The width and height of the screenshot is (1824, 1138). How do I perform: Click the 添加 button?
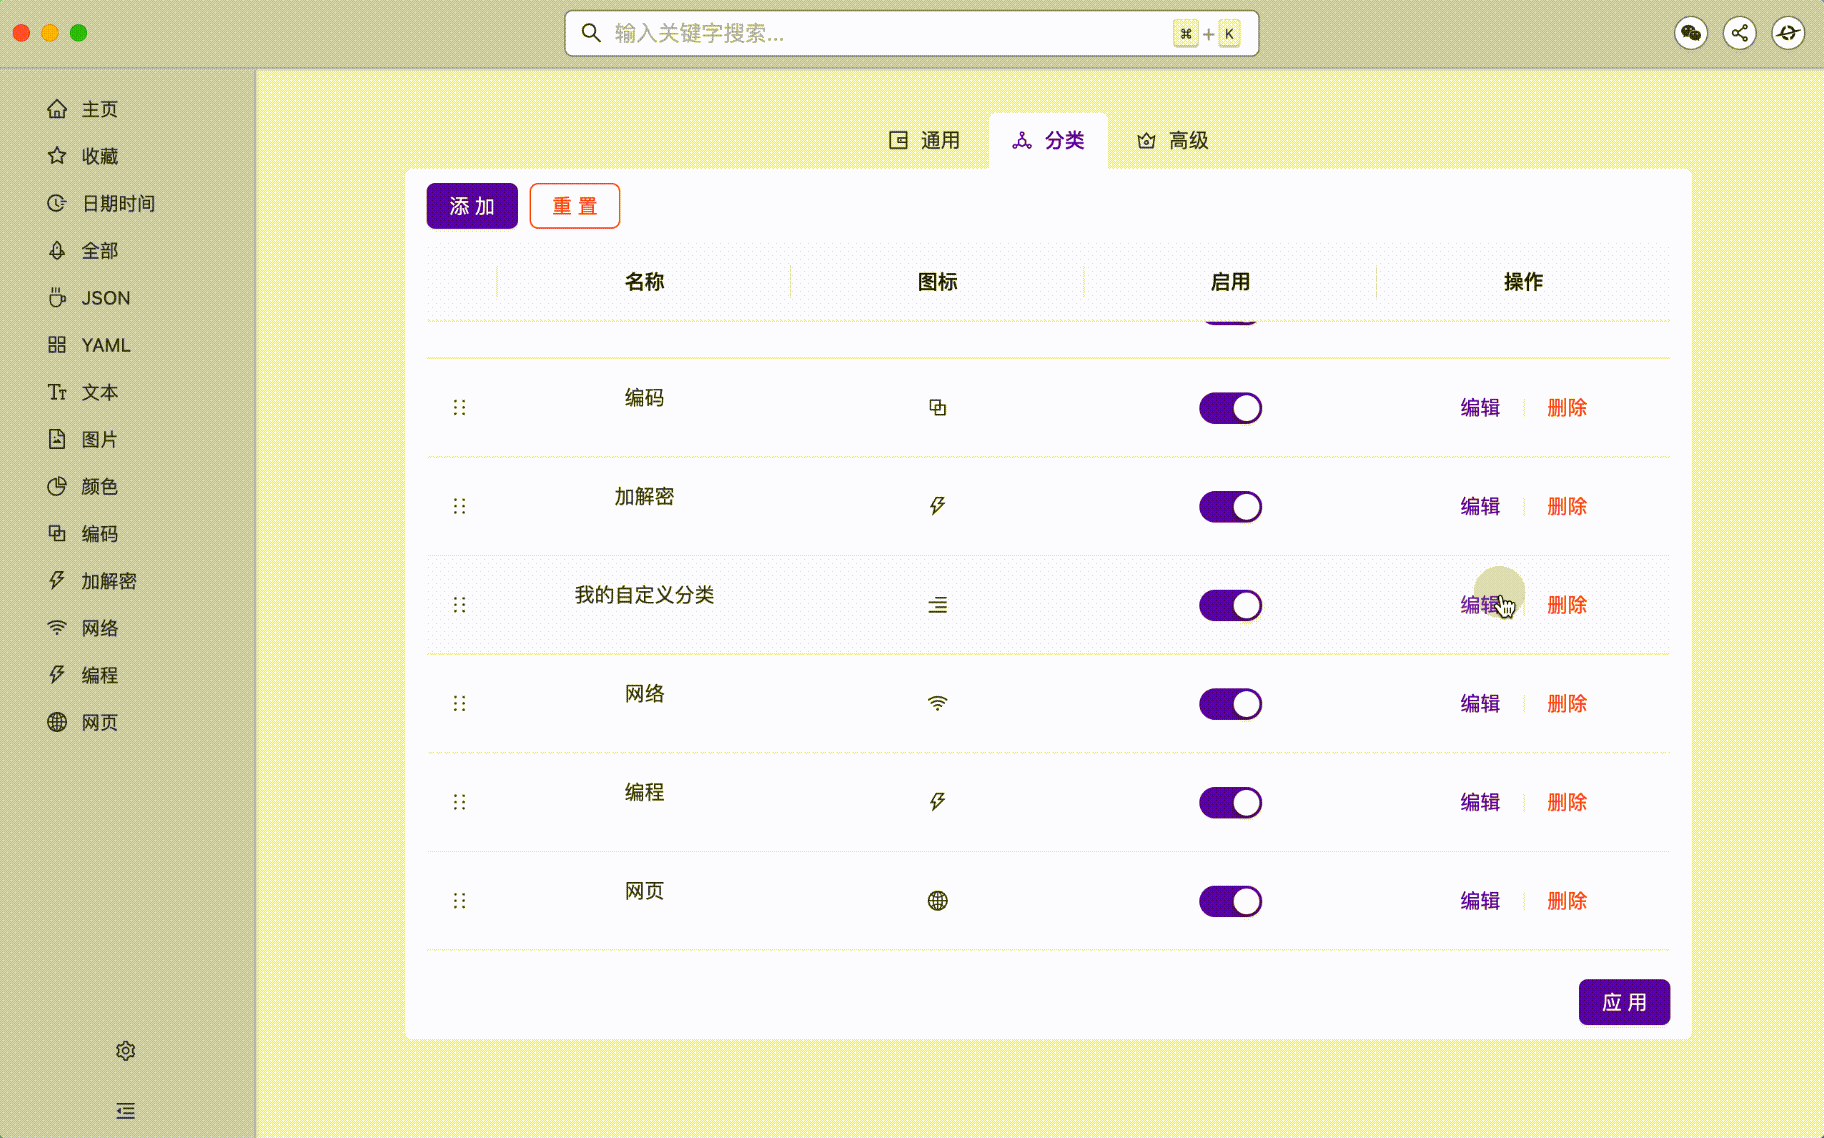coord(472,206)
